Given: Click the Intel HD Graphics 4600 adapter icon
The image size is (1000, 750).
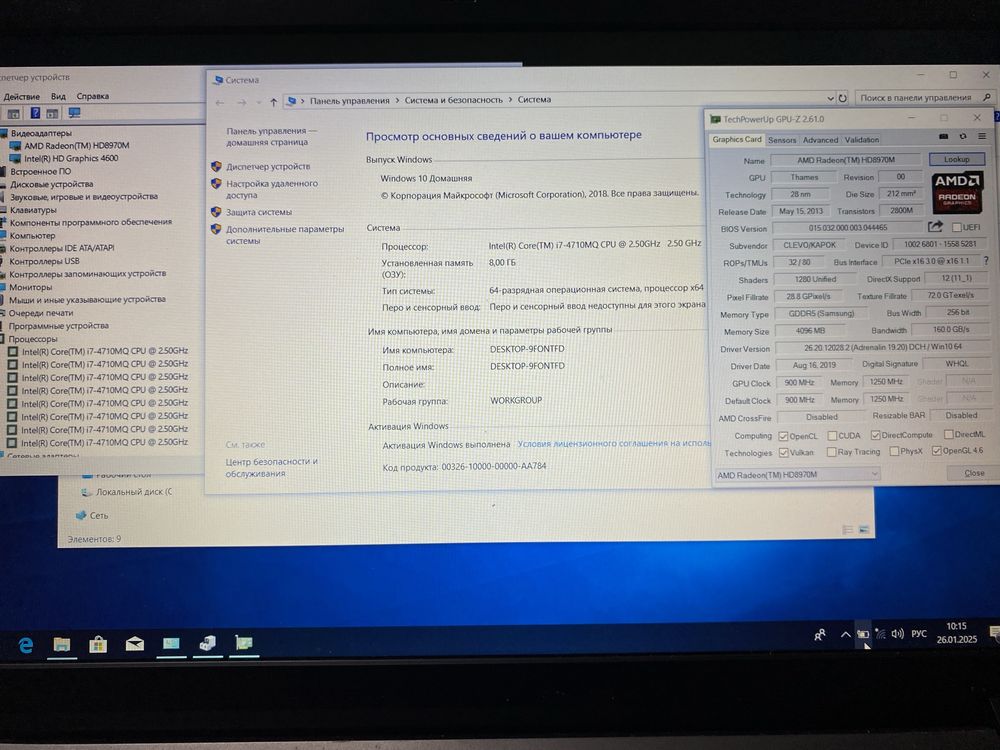Looking at the screenshot, I should (15, 158).
